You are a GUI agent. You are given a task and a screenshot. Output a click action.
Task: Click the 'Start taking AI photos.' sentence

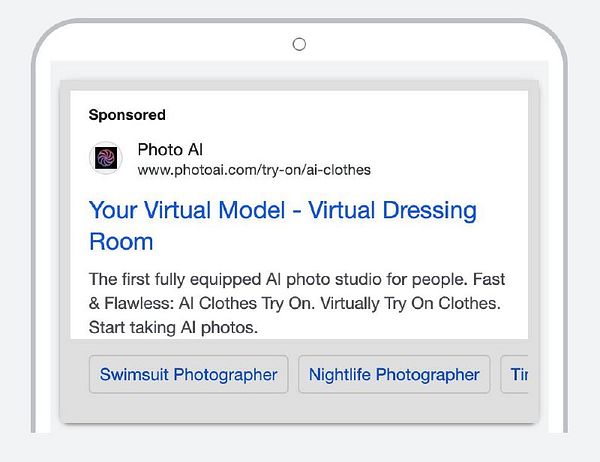click(173, 328)
